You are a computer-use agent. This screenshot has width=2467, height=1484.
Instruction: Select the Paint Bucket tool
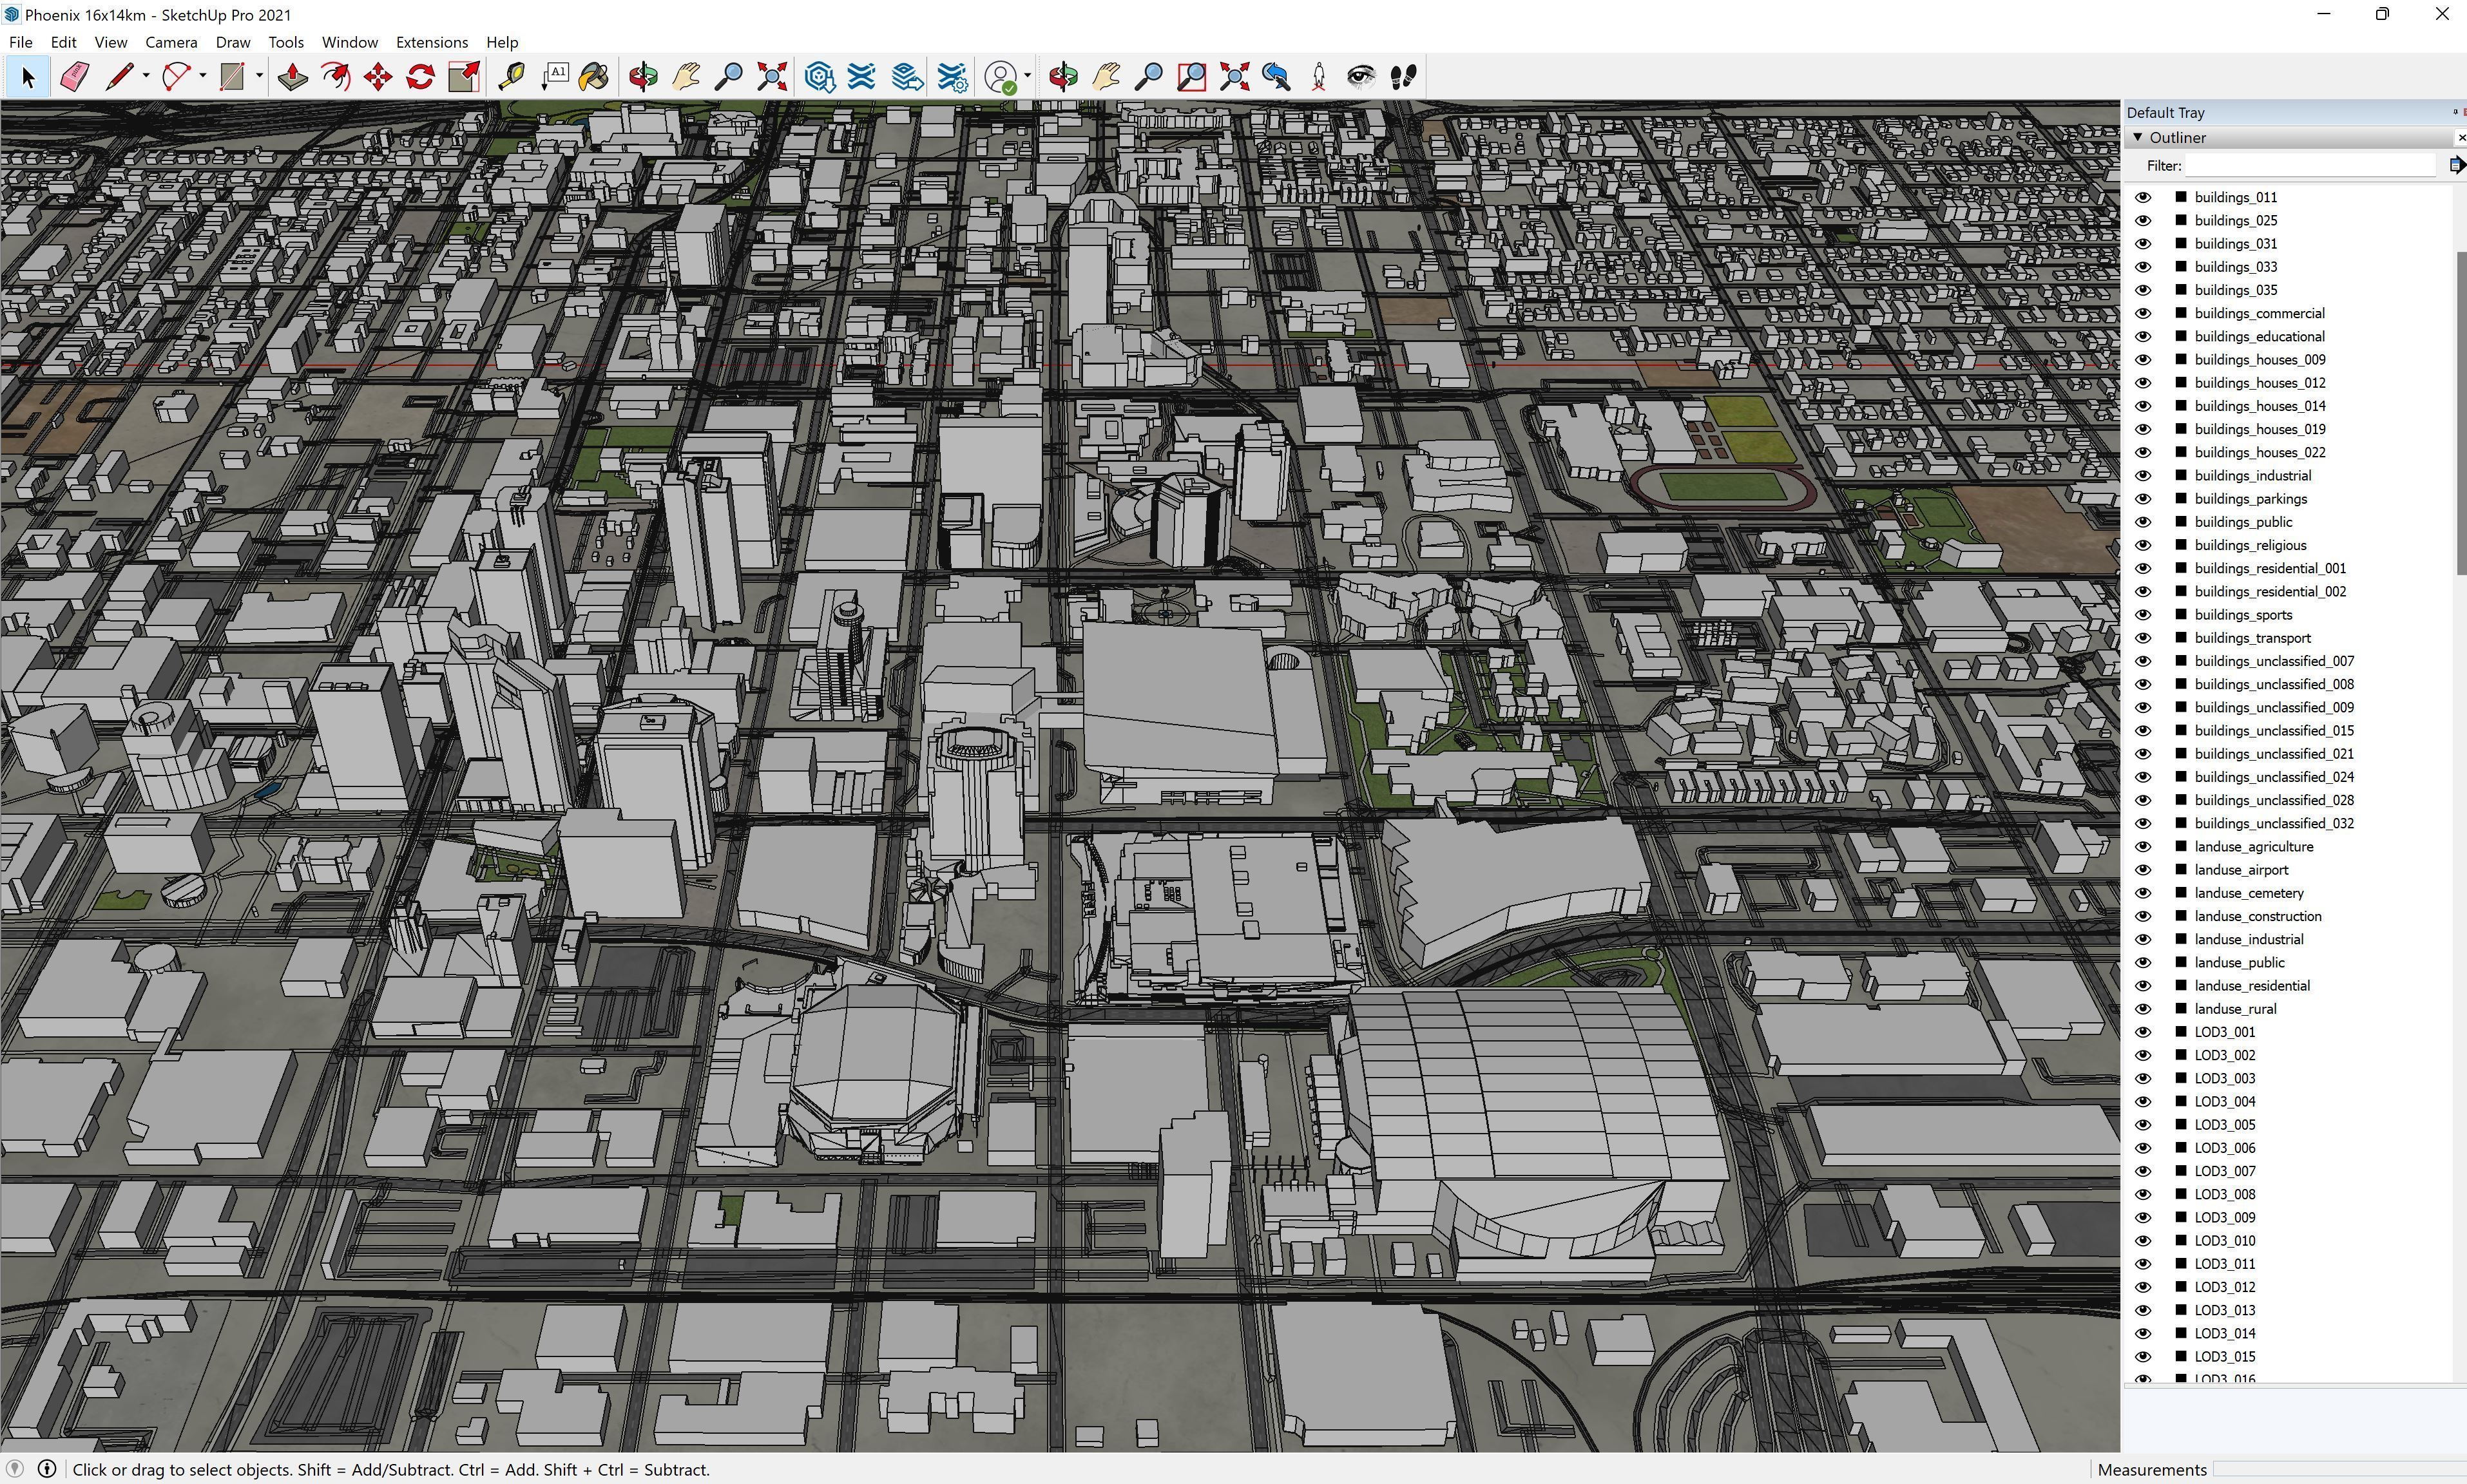pyautogui.click(x=593, y=77)
